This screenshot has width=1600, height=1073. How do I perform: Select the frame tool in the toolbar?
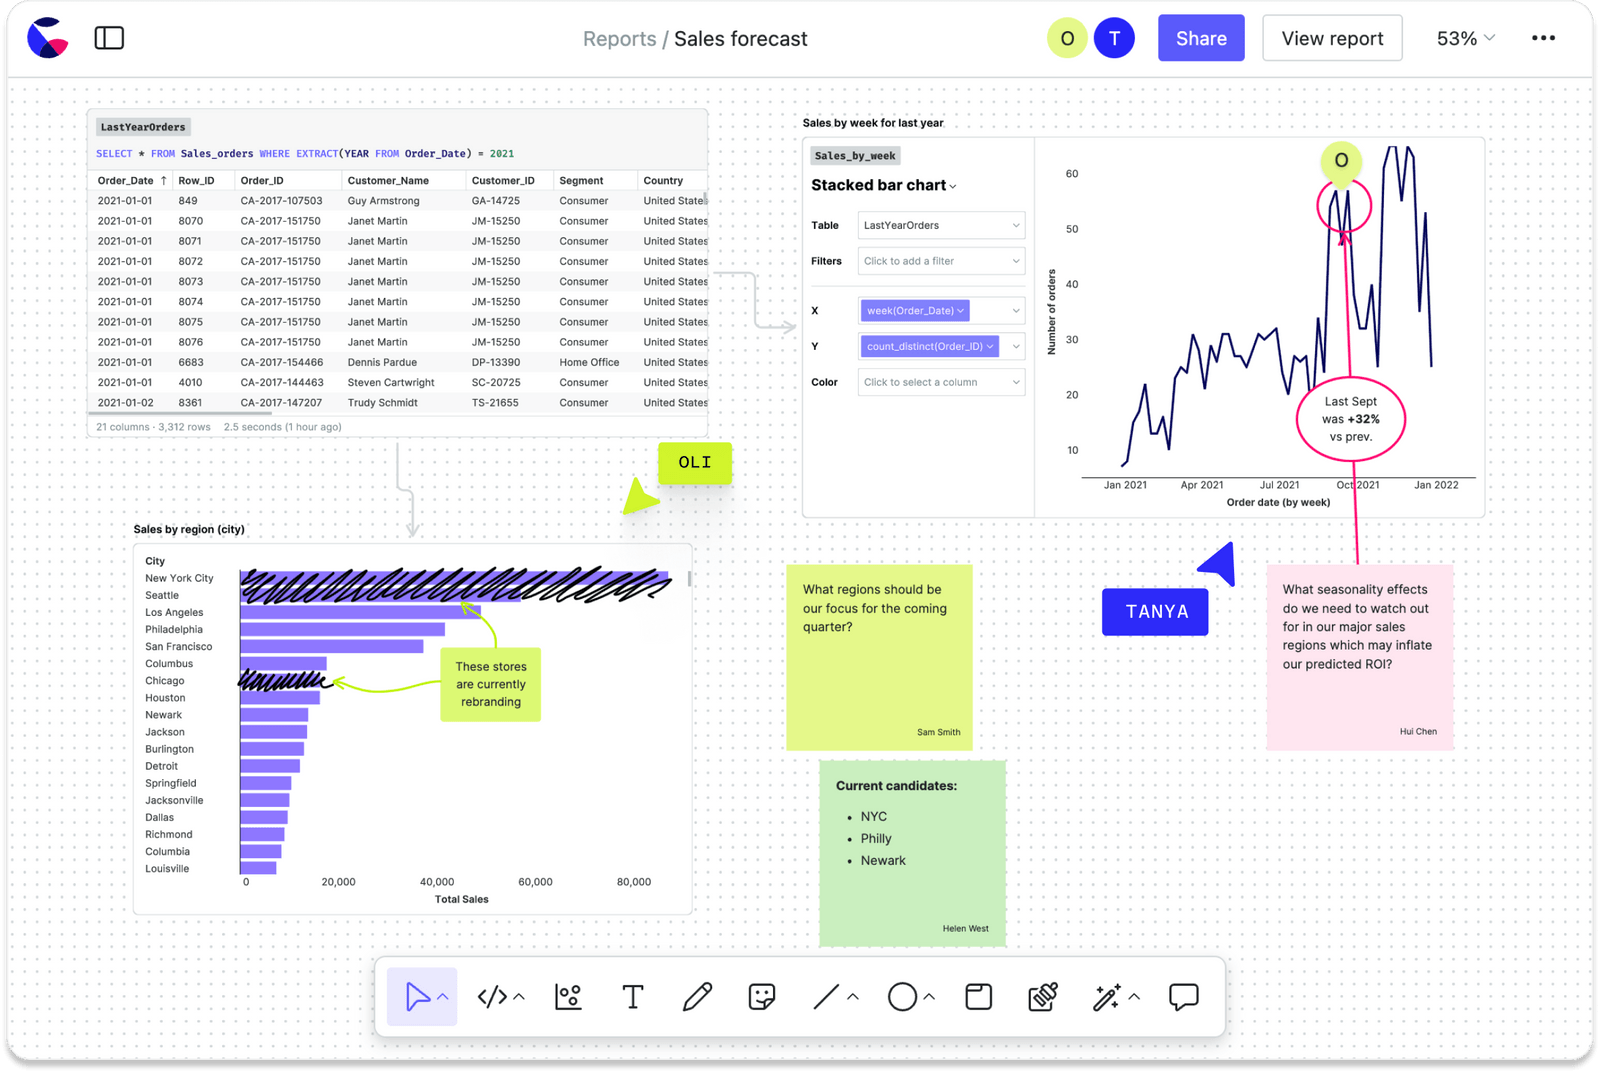click(x=977, y=997)
